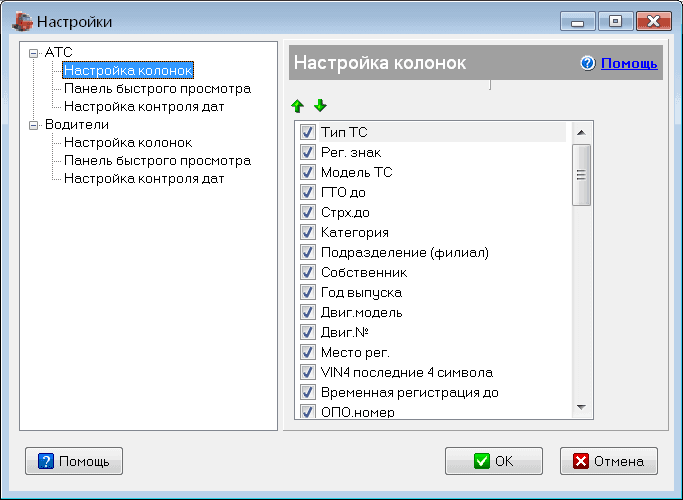Collapse the Водители tree node
This screenshot has width=683, height=500.
[x=35, y=125]
